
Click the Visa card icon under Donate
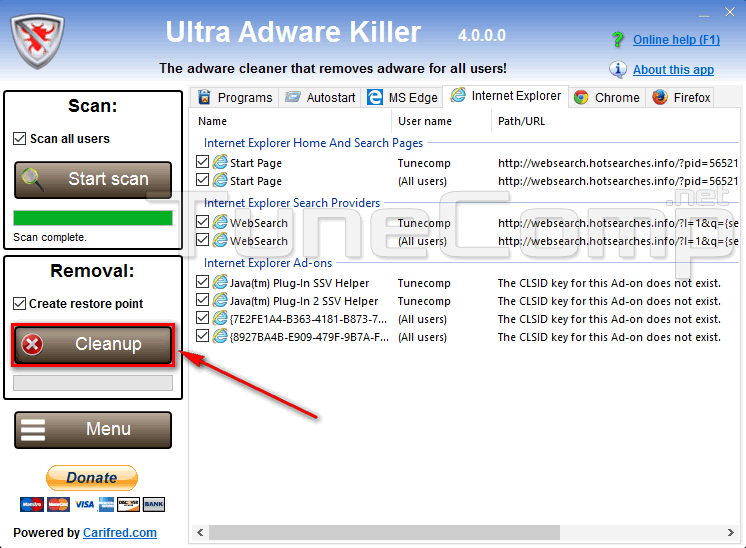84,504
